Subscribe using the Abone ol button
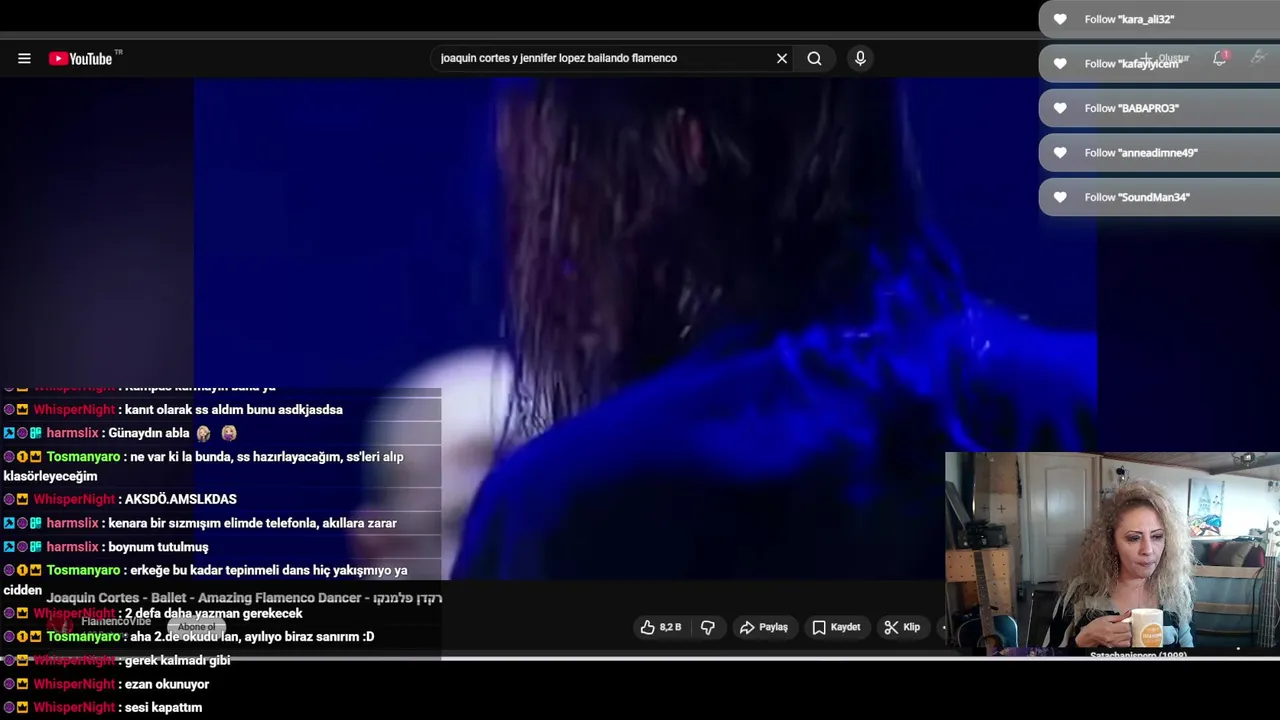 tap(197, 627)
